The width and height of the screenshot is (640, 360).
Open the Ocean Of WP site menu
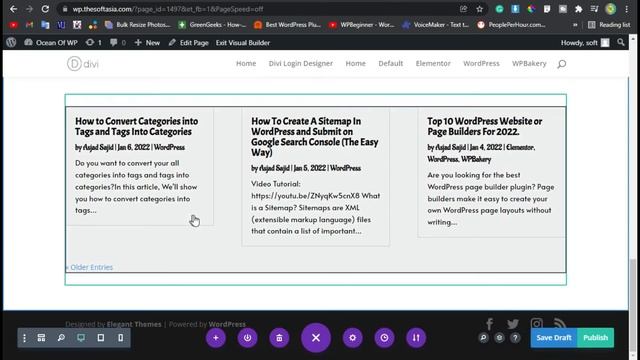pos(51,42)
